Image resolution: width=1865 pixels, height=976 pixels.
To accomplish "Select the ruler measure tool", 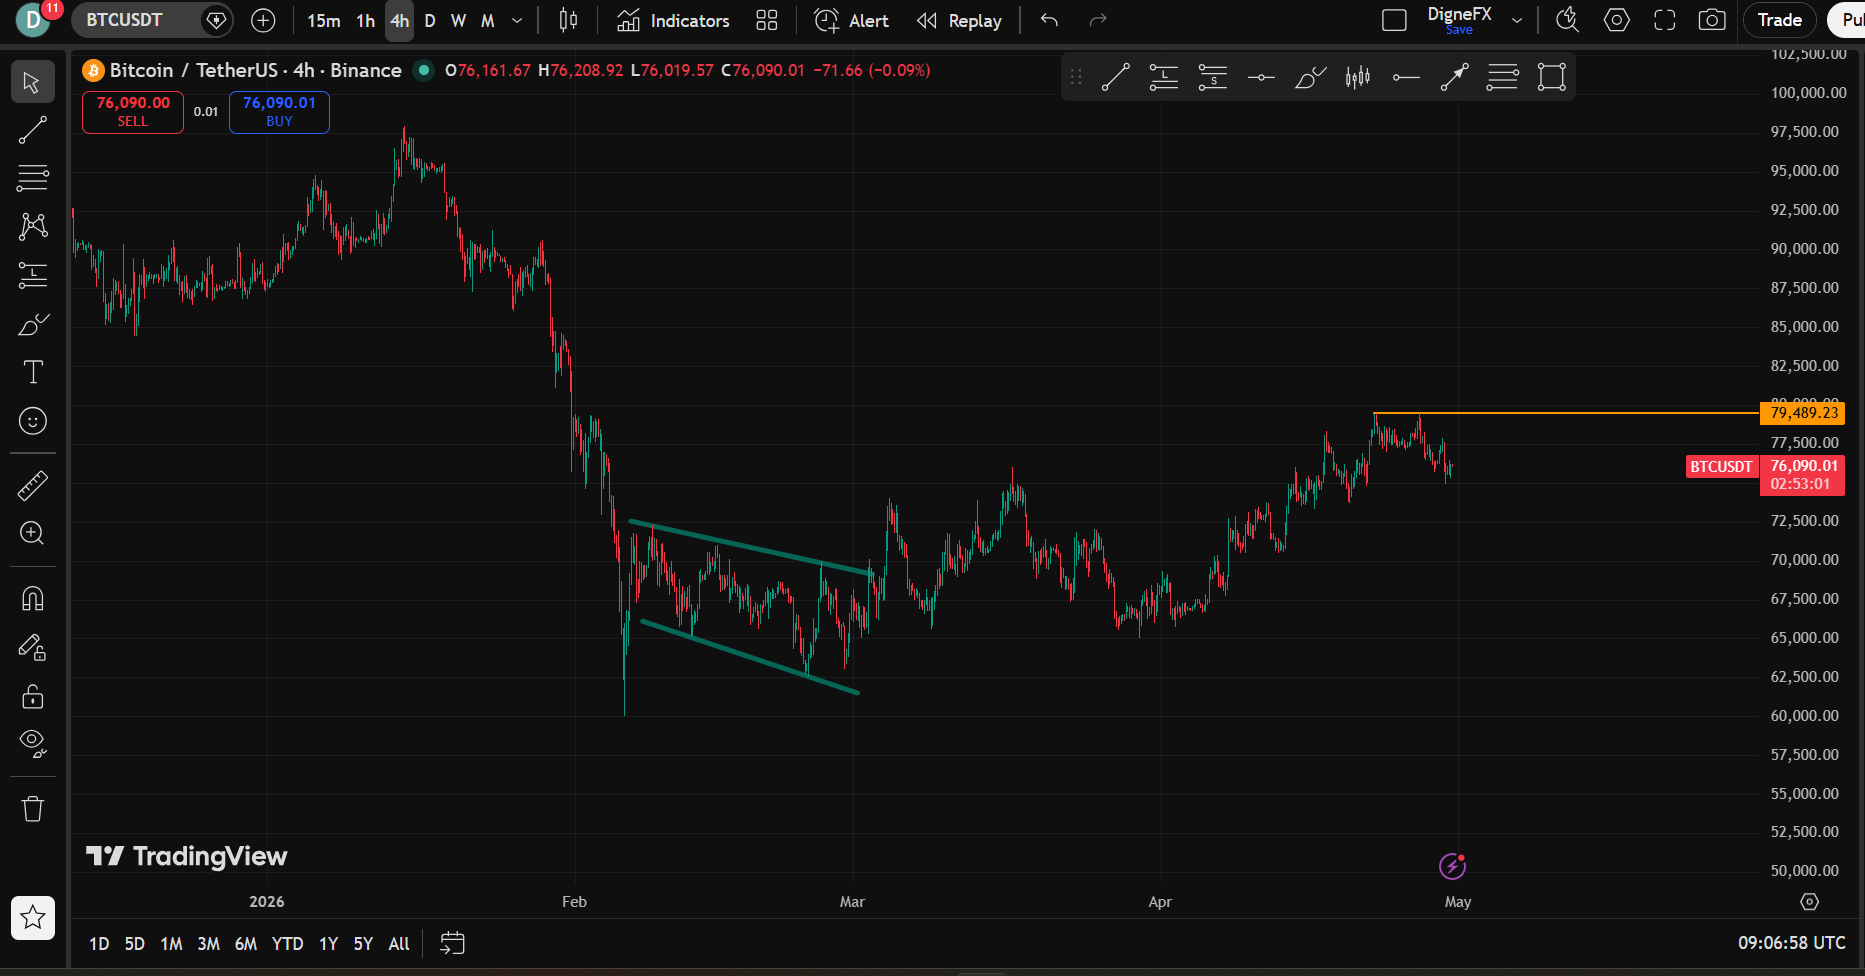I will point(32,486).
